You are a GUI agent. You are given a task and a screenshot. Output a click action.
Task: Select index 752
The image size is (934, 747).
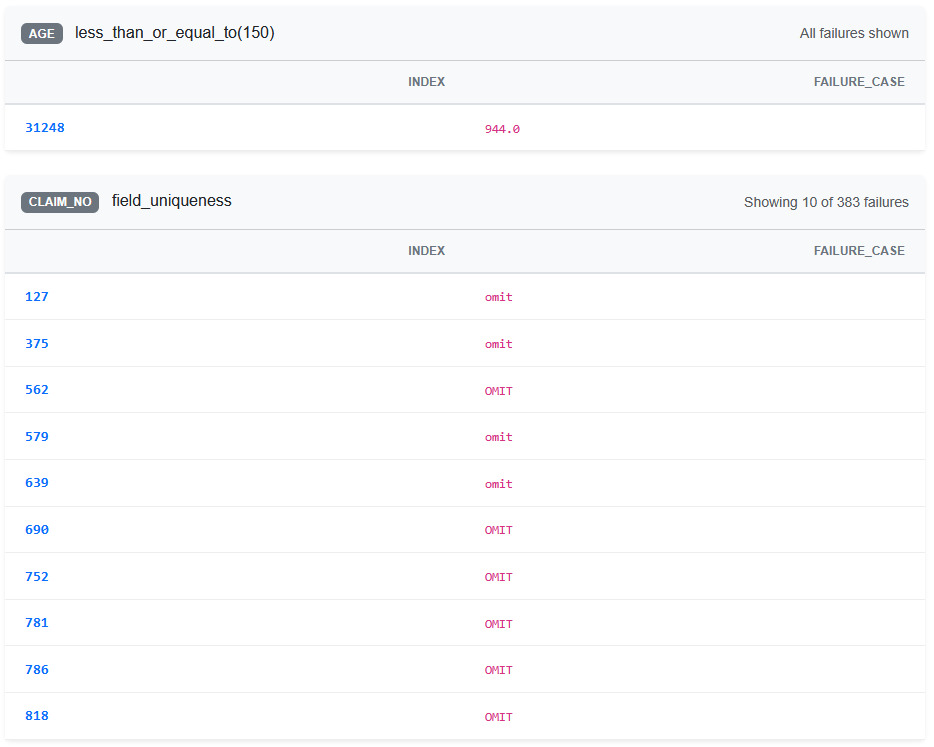tap(37, 577)
